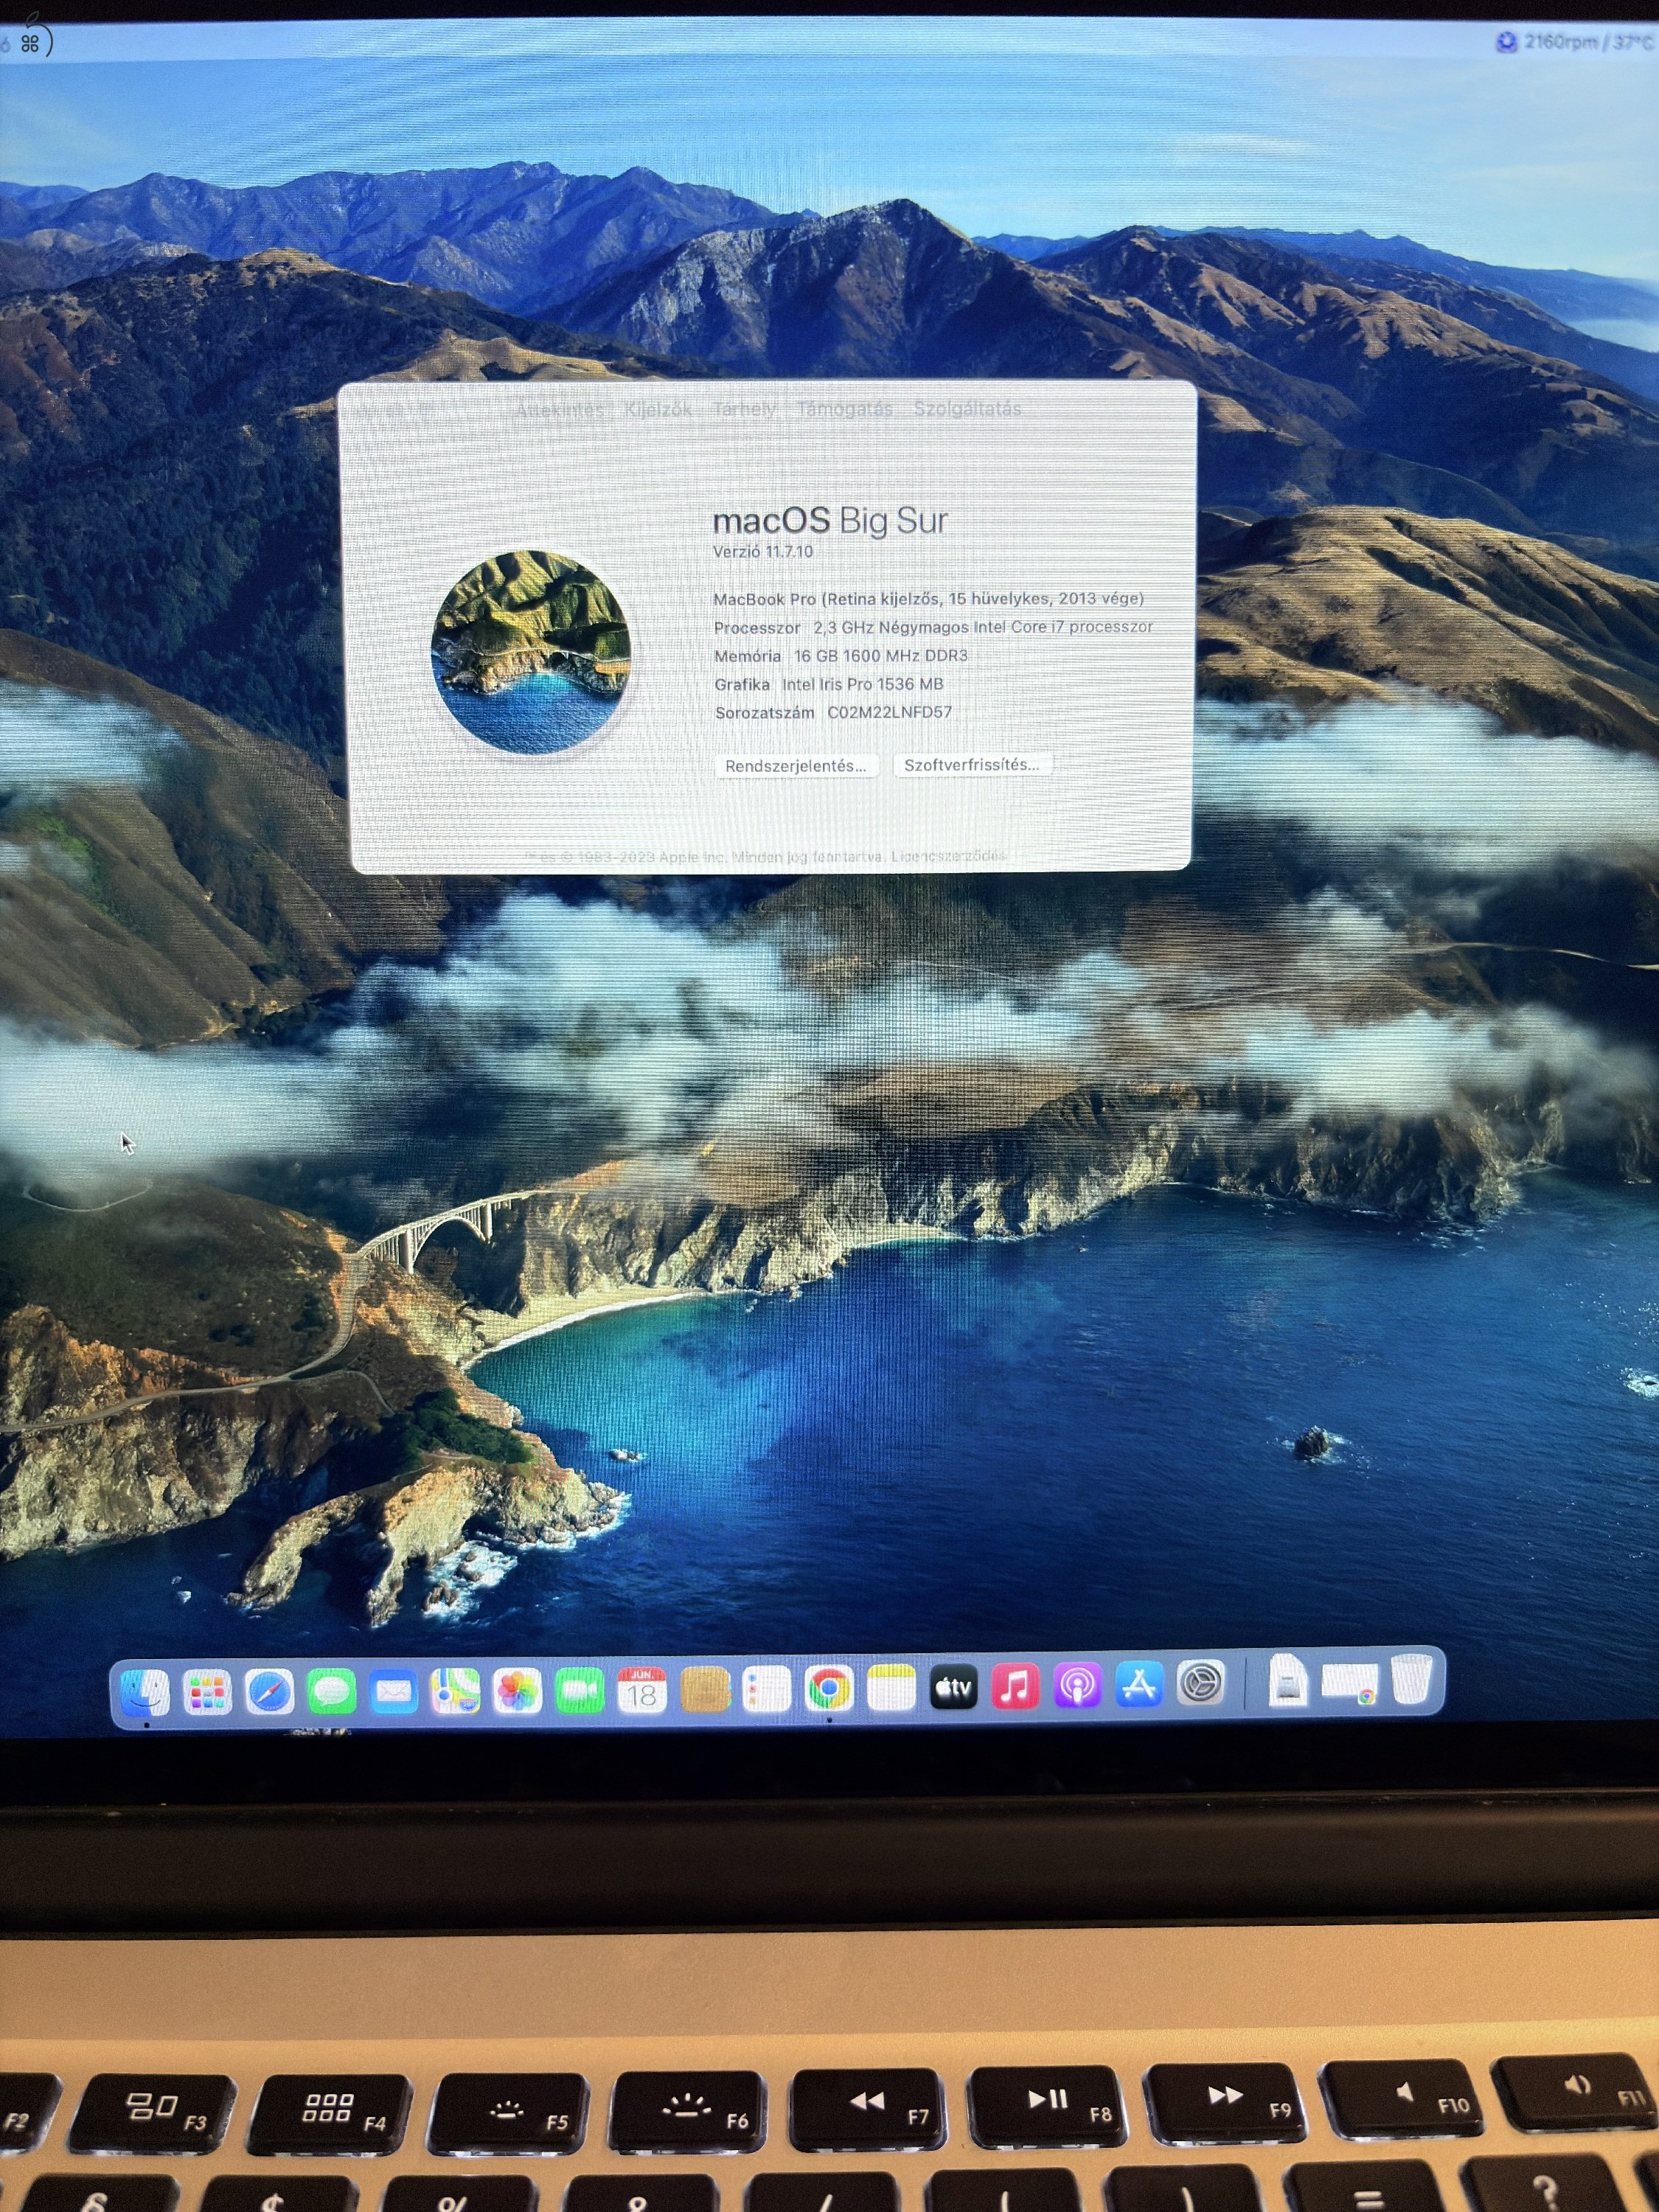Select the Áttekintés tab
1659x2212 pixels.
pyautogui.click(x=560, y=409)
